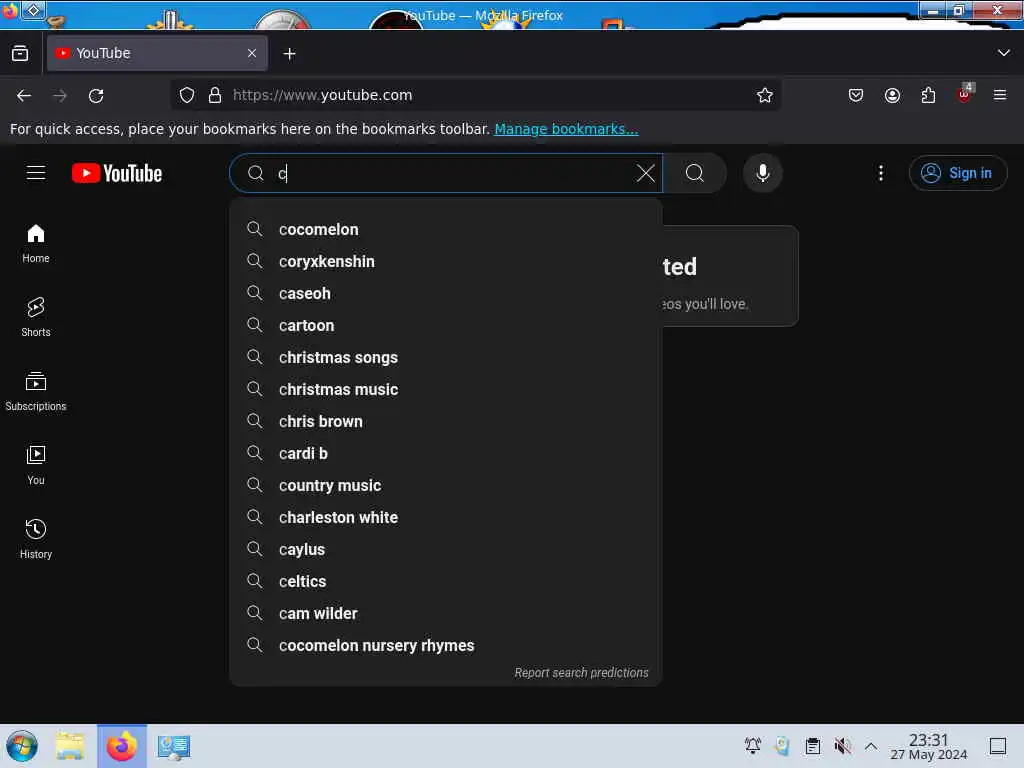Open watch History in sidebar
The width and height of the screenshot is (1024, 768).
pyautogui.click(x=36, y=539)
